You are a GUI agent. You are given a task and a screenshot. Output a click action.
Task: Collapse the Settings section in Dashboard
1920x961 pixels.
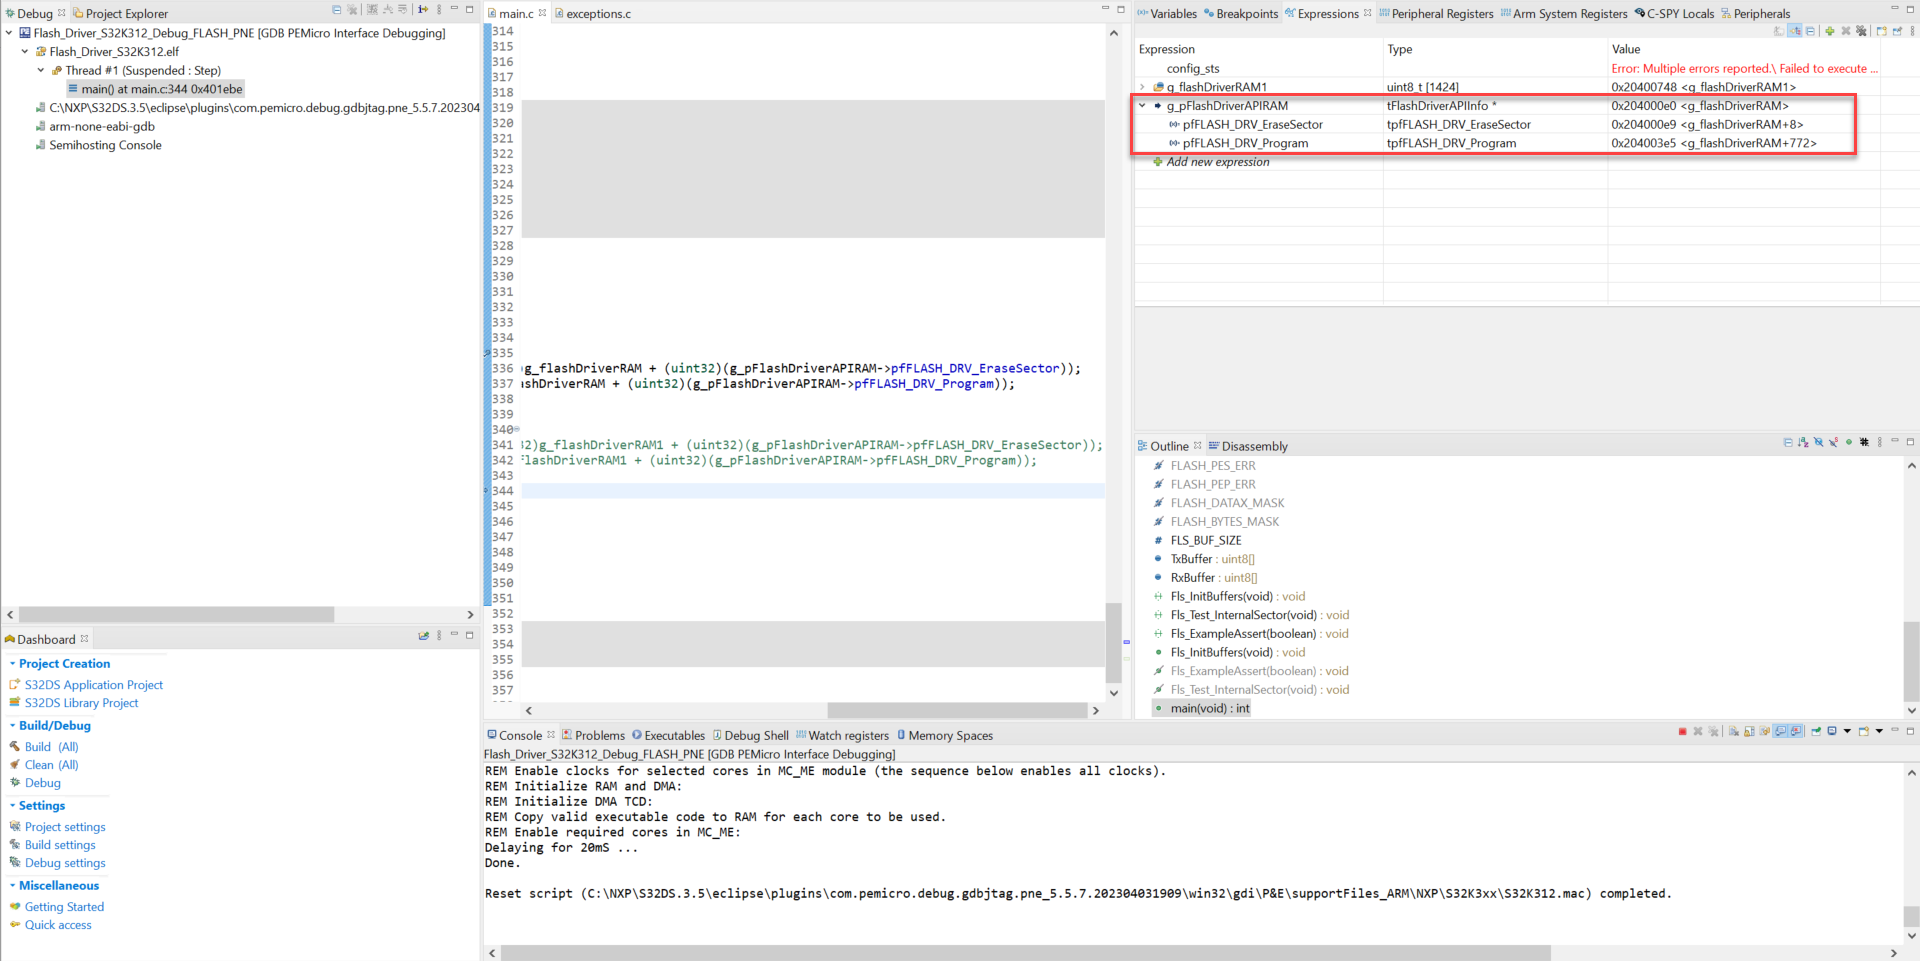[x=13, y=805]
